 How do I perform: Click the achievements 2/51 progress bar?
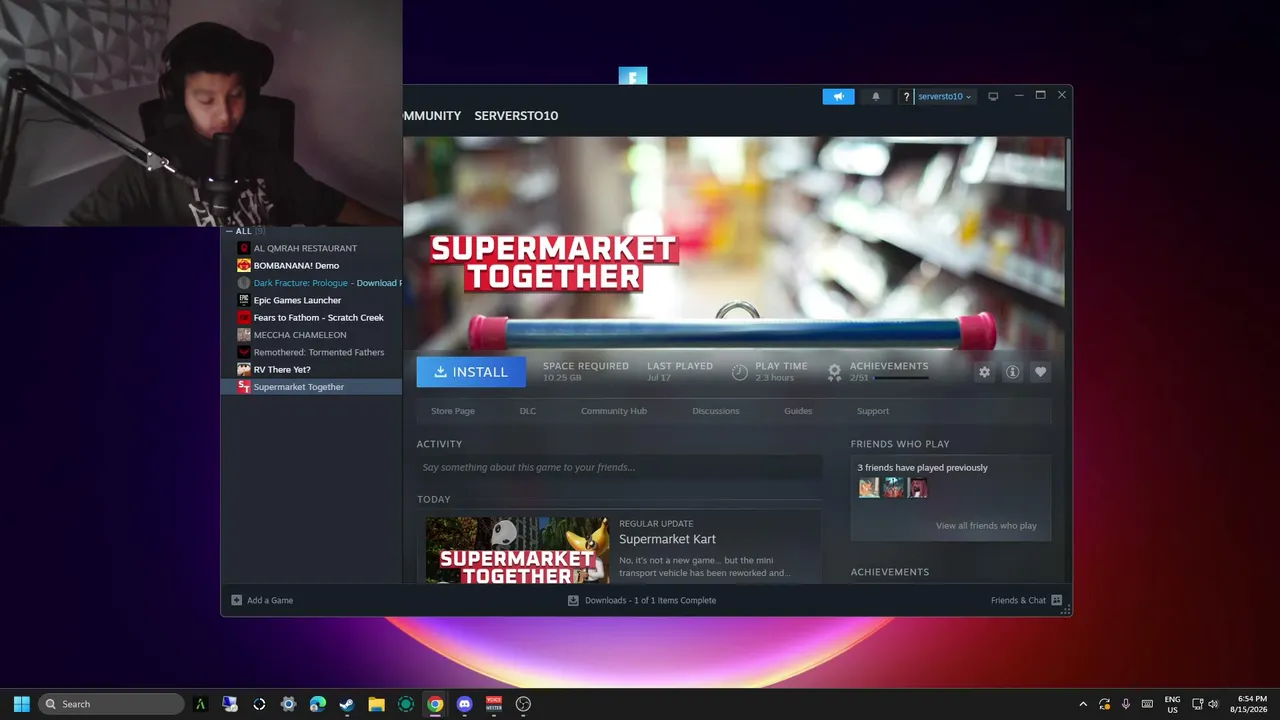[901, 378]
